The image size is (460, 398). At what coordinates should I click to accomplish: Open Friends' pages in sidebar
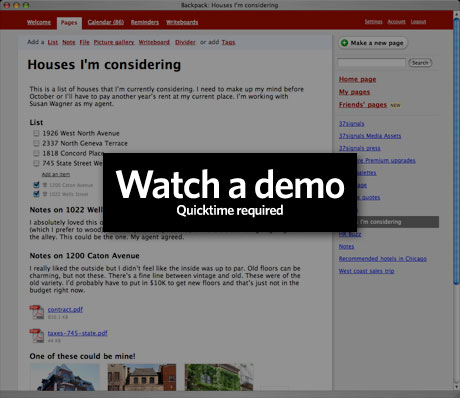click(363, 105)
